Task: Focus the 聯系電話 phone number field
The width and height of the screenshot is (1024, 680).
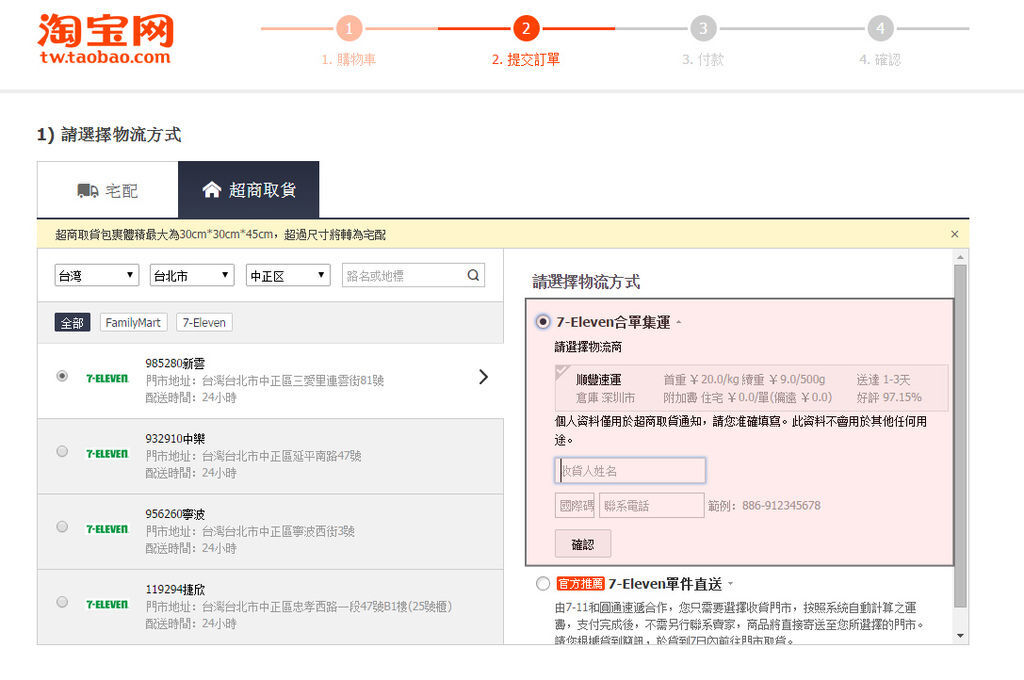Action: pos(652,506)
